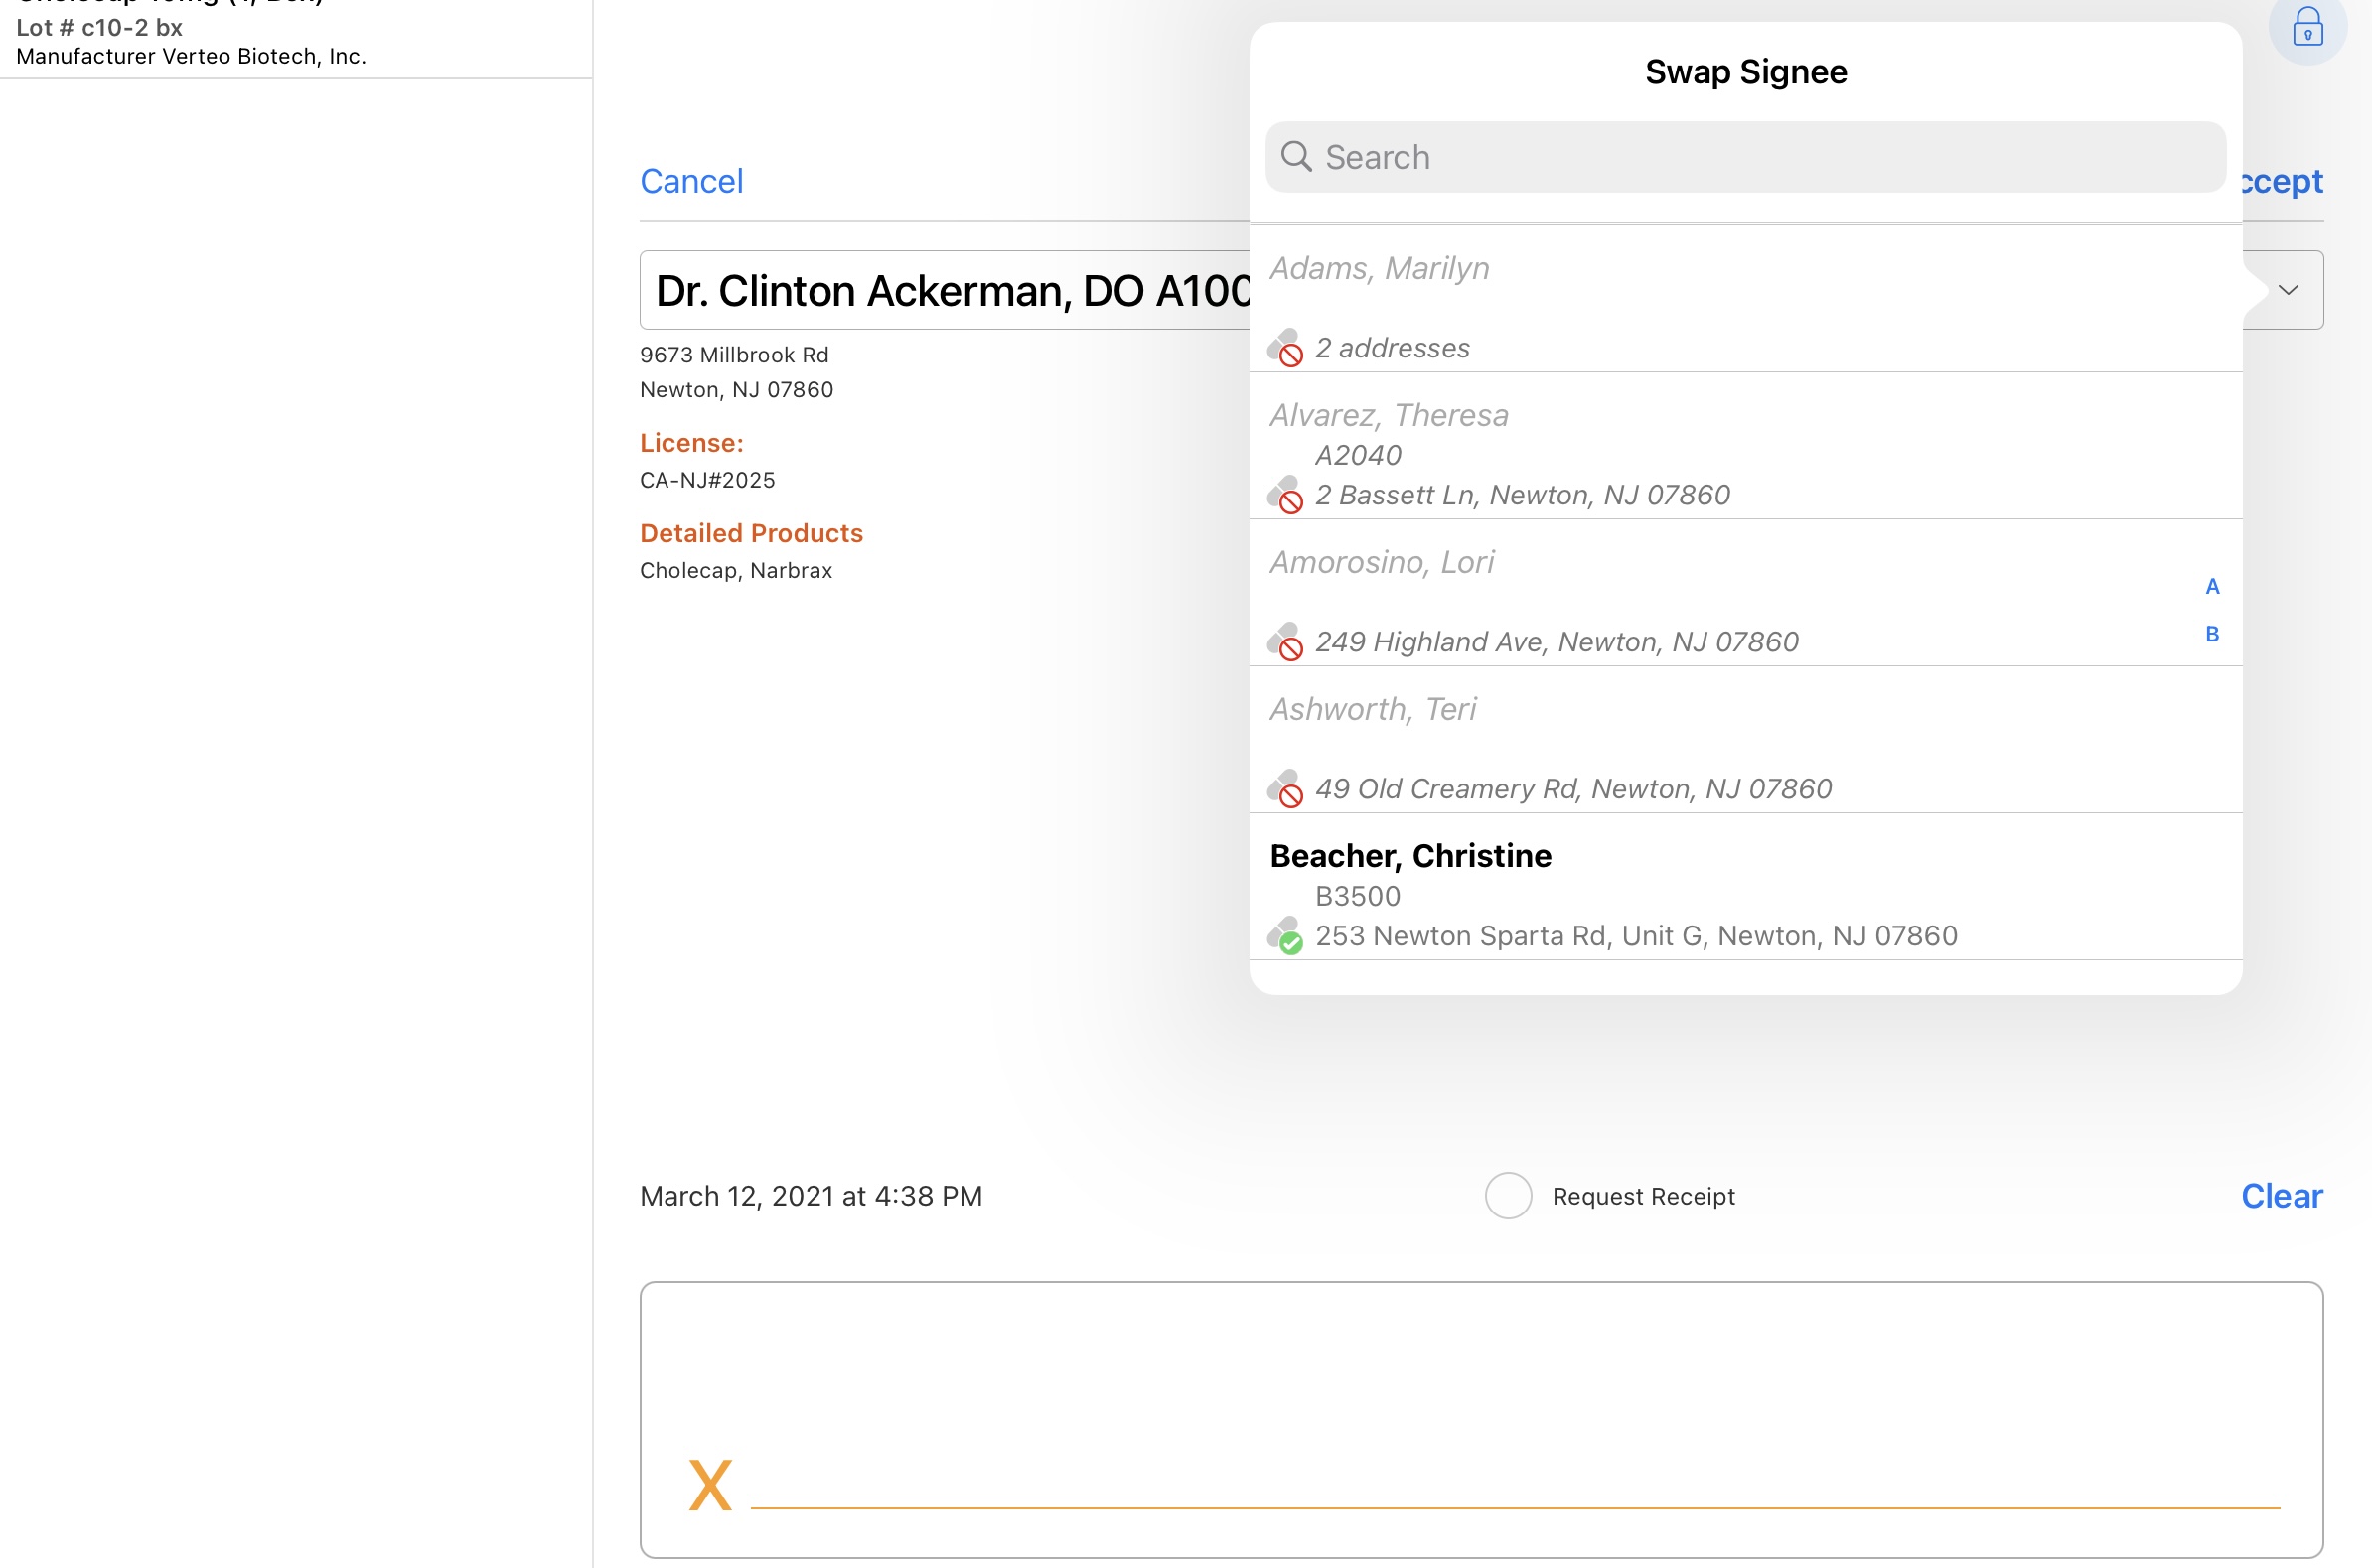
Task: Select Beacher, Christine as signee
Action: point(1410,857)
